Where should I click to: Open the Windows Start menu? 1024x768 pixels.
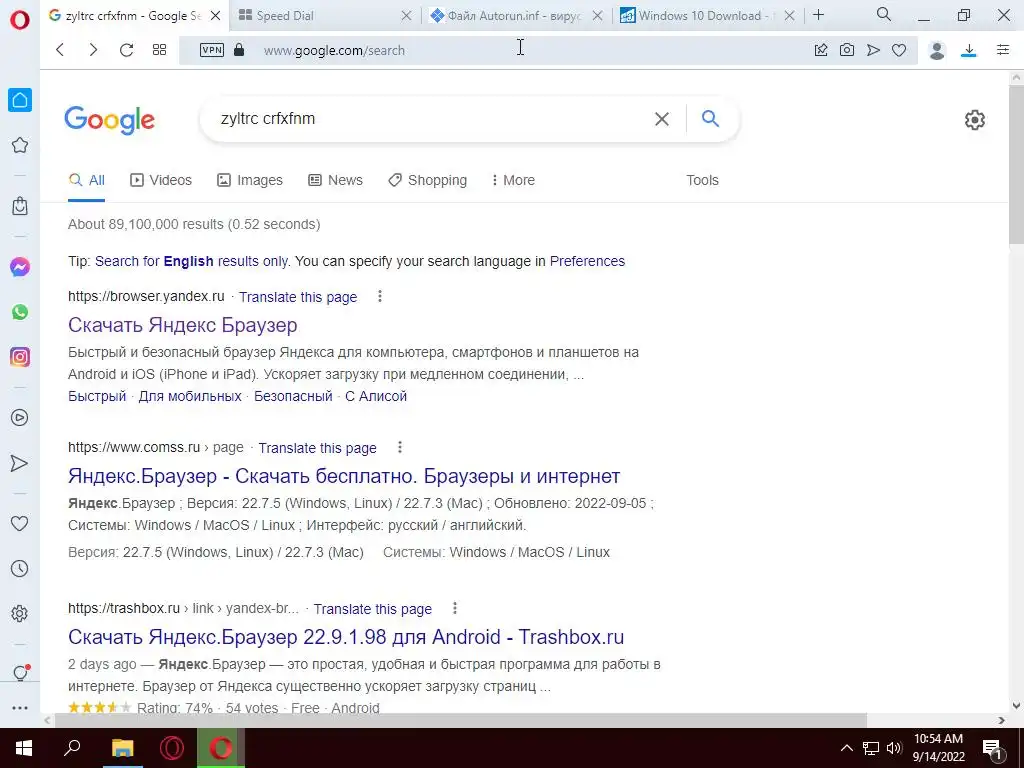[x=24, y=748]
